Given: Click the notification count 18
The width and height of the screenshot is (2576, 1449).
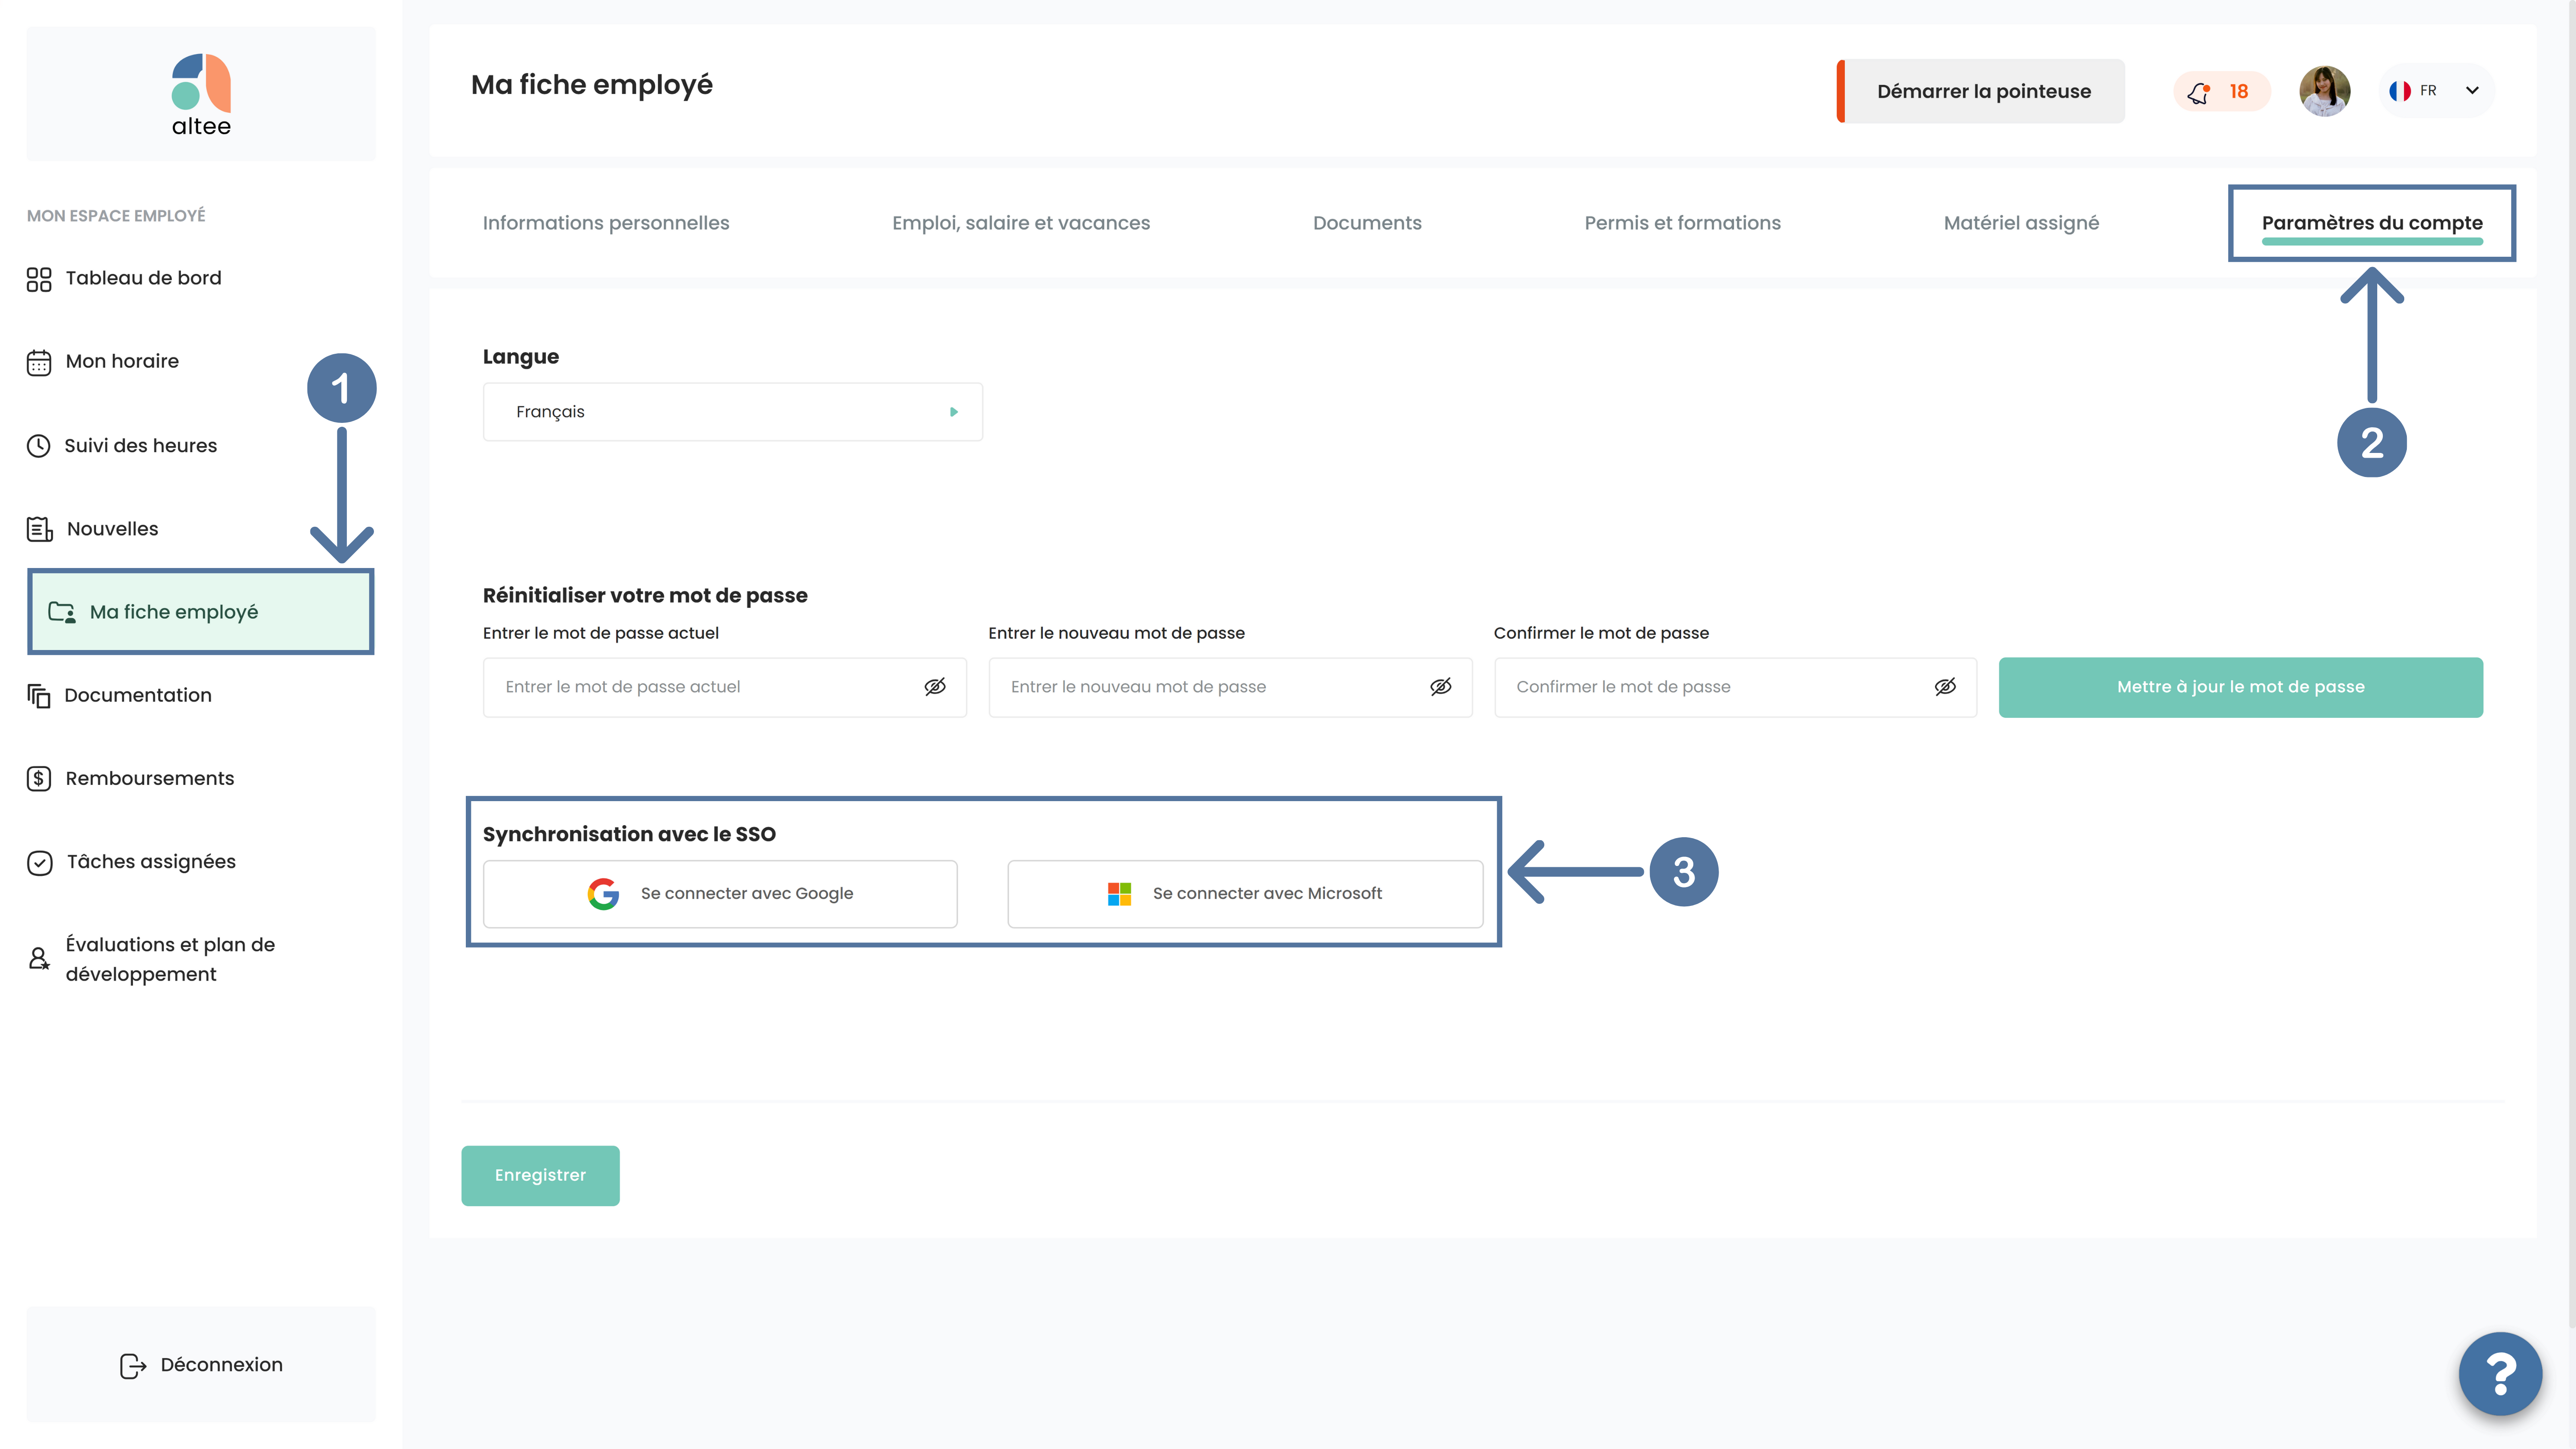Looking at the screenshot, I should [2238, 92].
